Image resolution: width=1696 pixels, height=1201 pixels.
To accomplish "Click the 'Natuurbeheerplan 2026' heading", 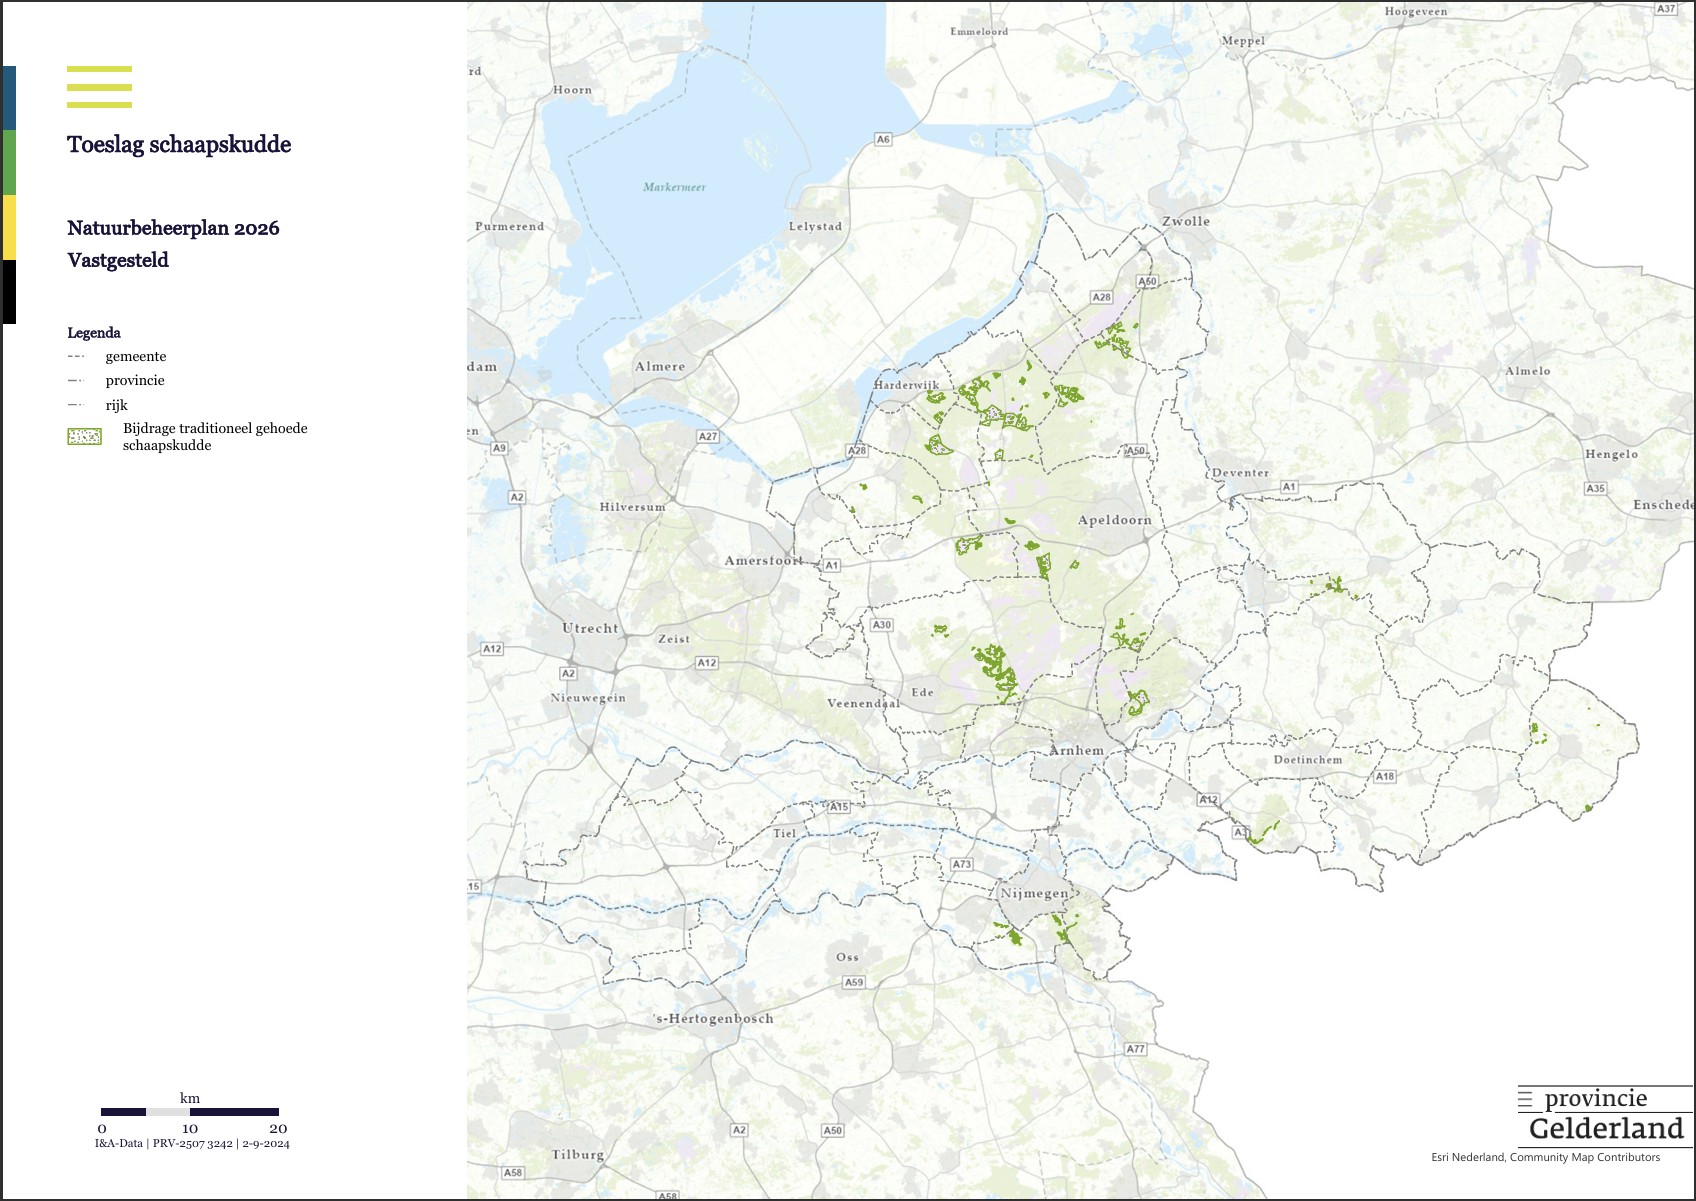I will coord(173,228).
